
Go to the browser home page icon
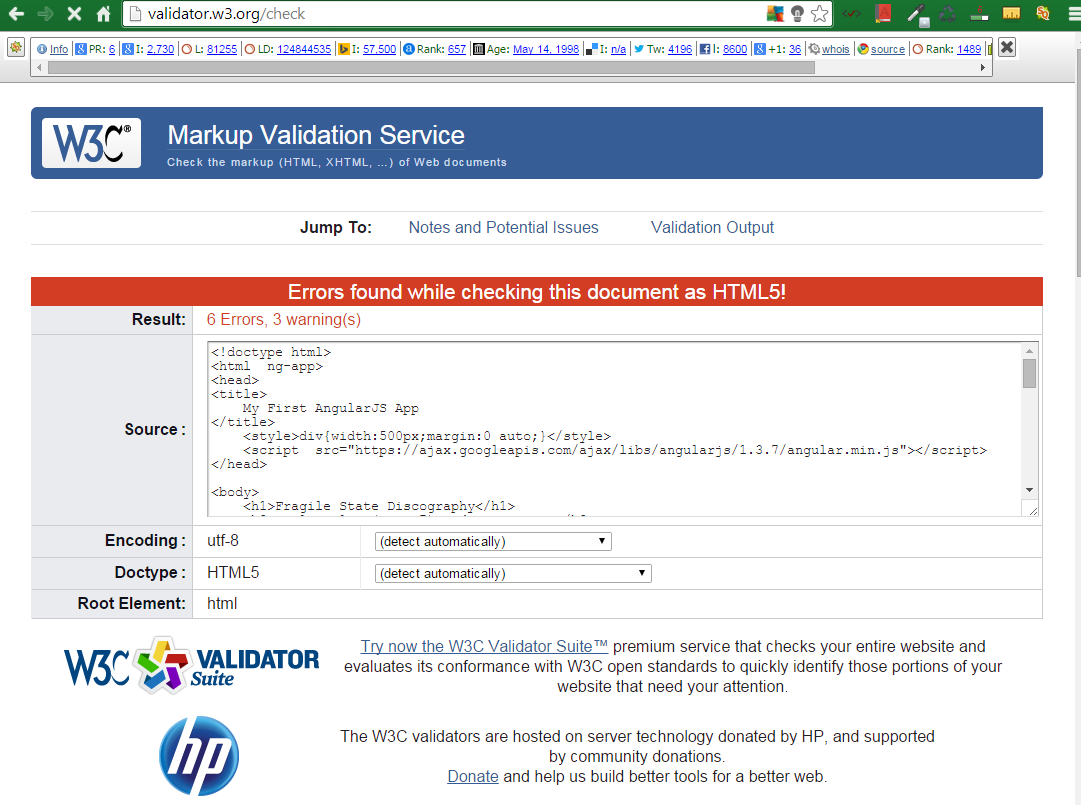click(103, 13)
